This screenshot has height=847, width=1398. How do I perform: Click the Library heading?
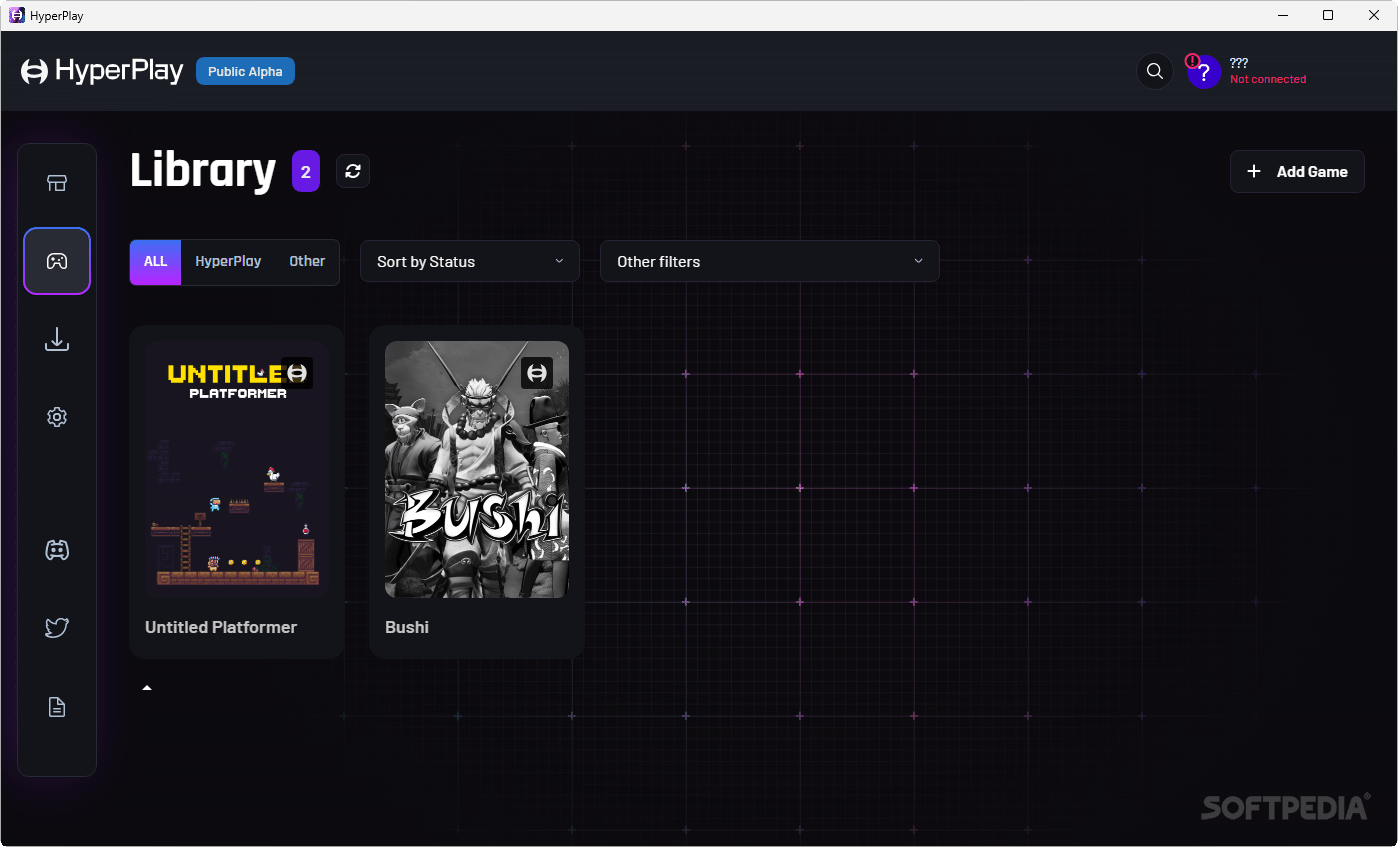203,170
